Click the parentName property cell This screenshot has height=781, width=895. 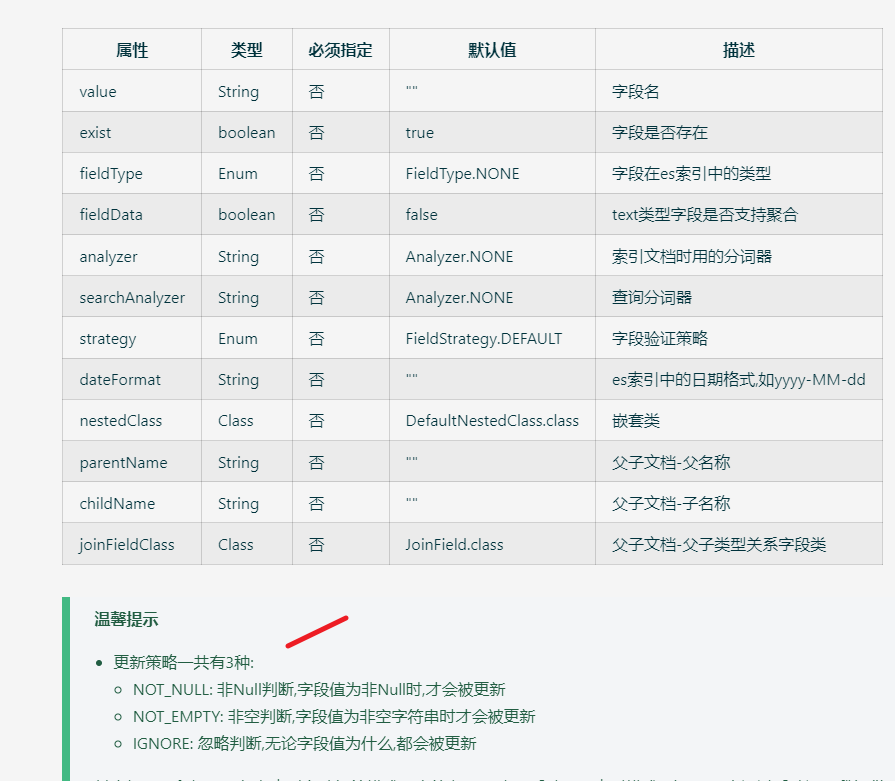pyautogui.click(x=112, y=461)
